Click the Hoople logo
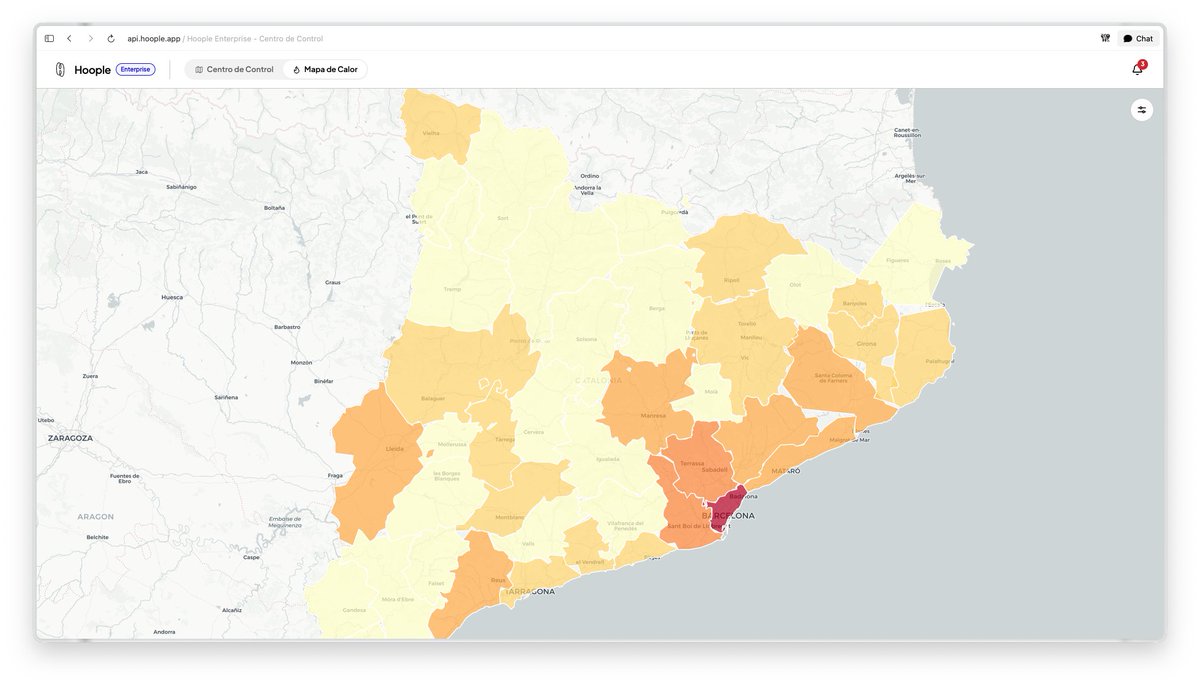Image resolution: width=1200 pixels, height=686 pixels. [x=83, y=70]
